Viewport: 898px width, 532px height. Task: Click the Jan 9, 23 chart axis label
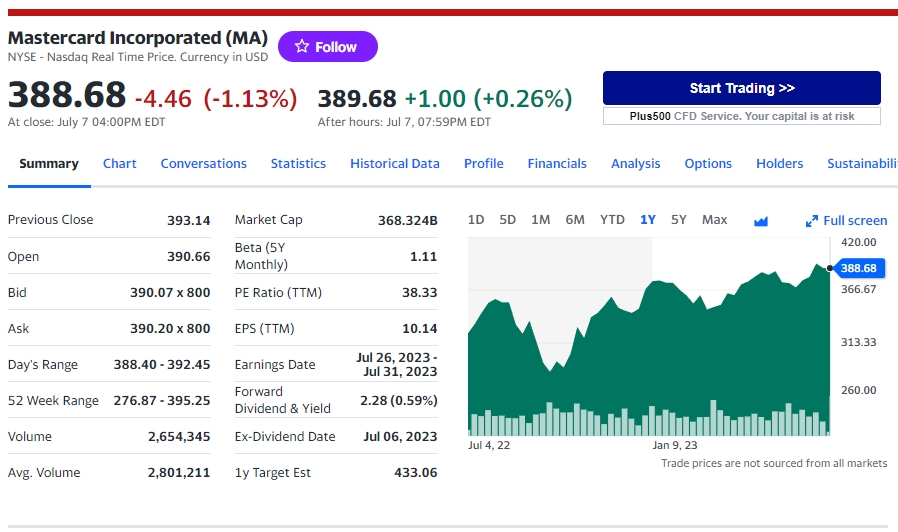coord(675,446)
